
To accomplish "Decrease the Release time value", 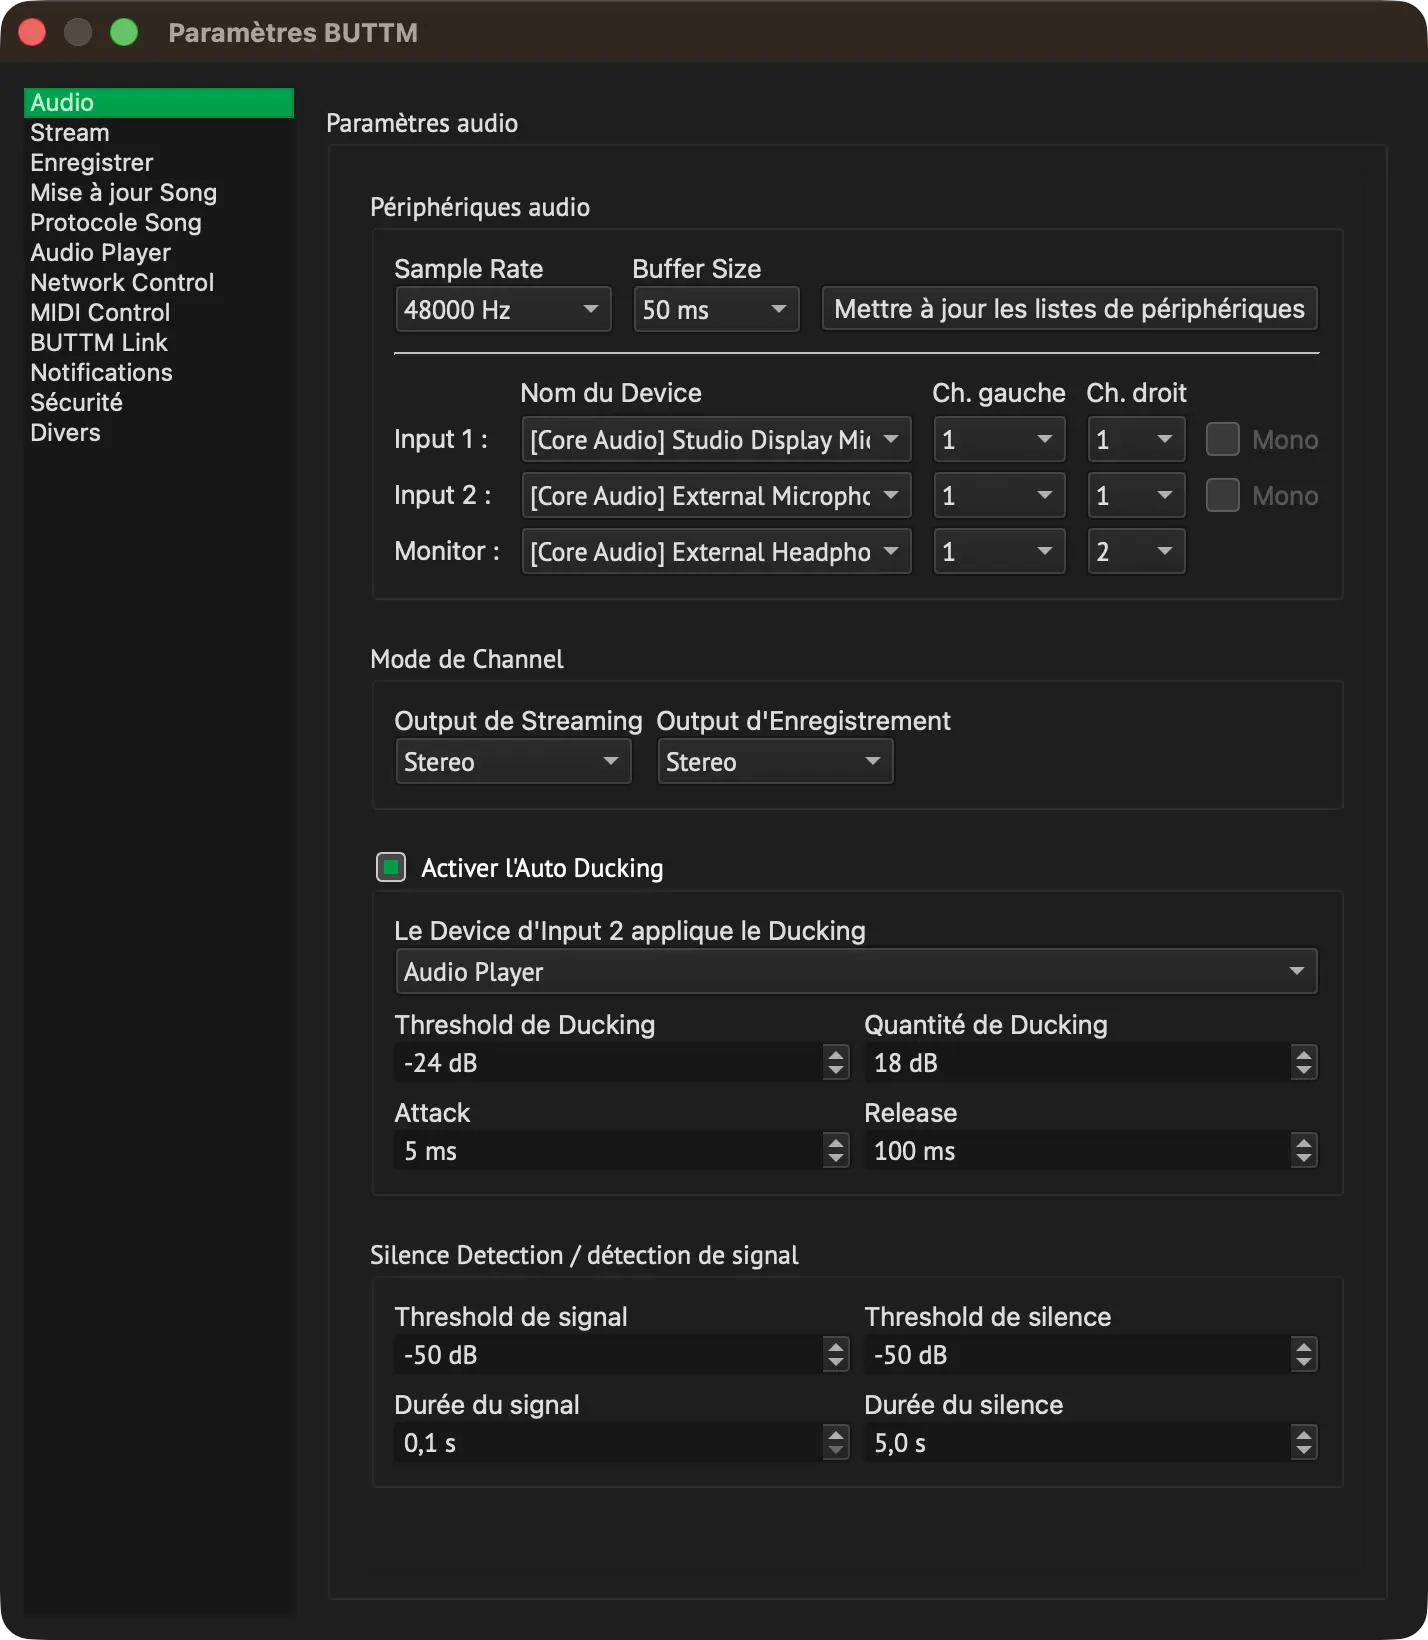I will pos(1303,1160).
